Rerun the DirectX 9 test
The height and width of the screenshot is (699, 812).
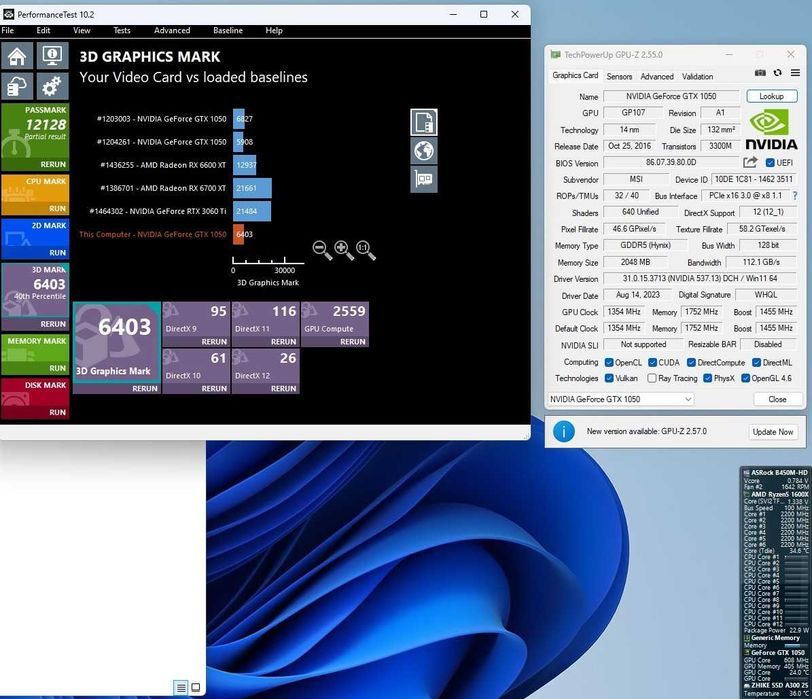tap(214, 342)
